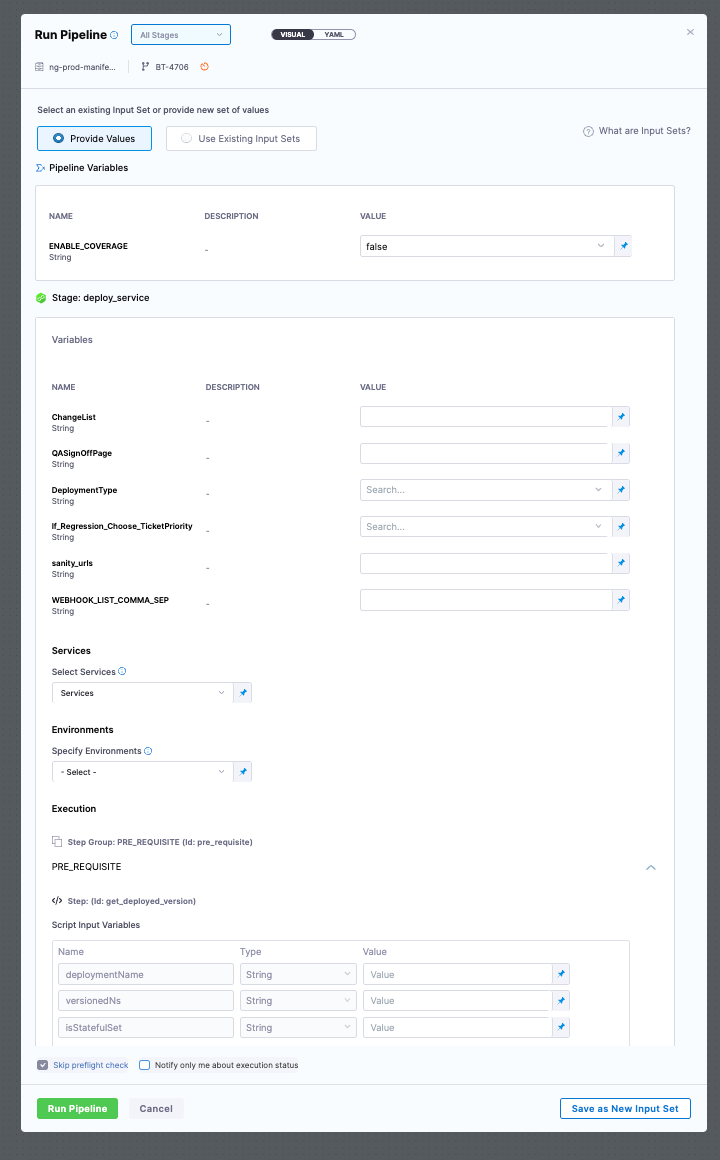
Task: Click the git branch icon beside BT-4706
Action: coord(145,67)
